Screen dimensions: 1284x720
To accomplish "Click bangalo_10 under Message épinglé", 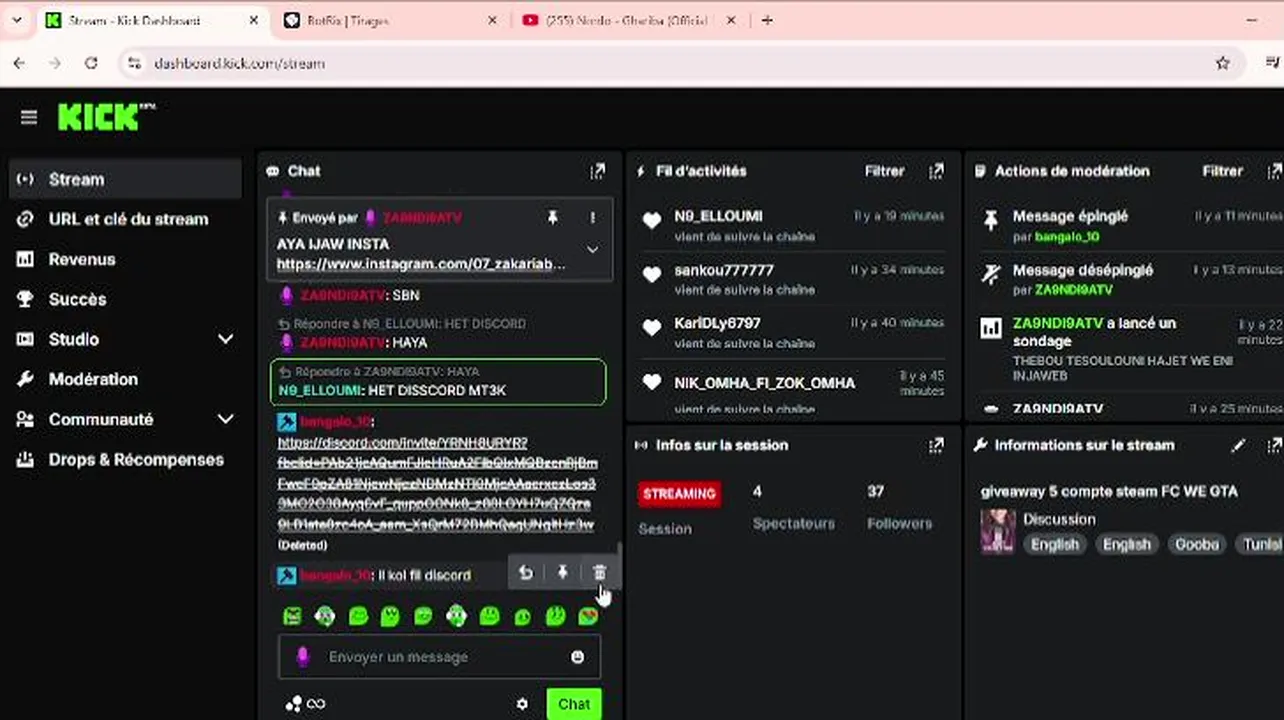I will 1067,237.
